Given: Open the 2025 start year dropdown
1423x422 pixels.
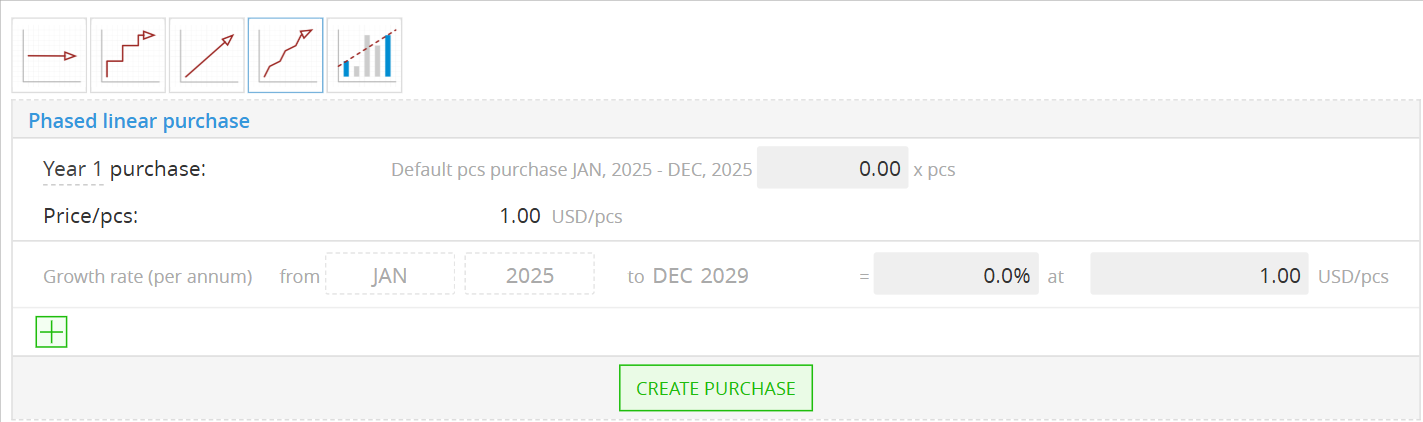Looking at the screenshot, I should pyautogui.click(x=529, y=275).
